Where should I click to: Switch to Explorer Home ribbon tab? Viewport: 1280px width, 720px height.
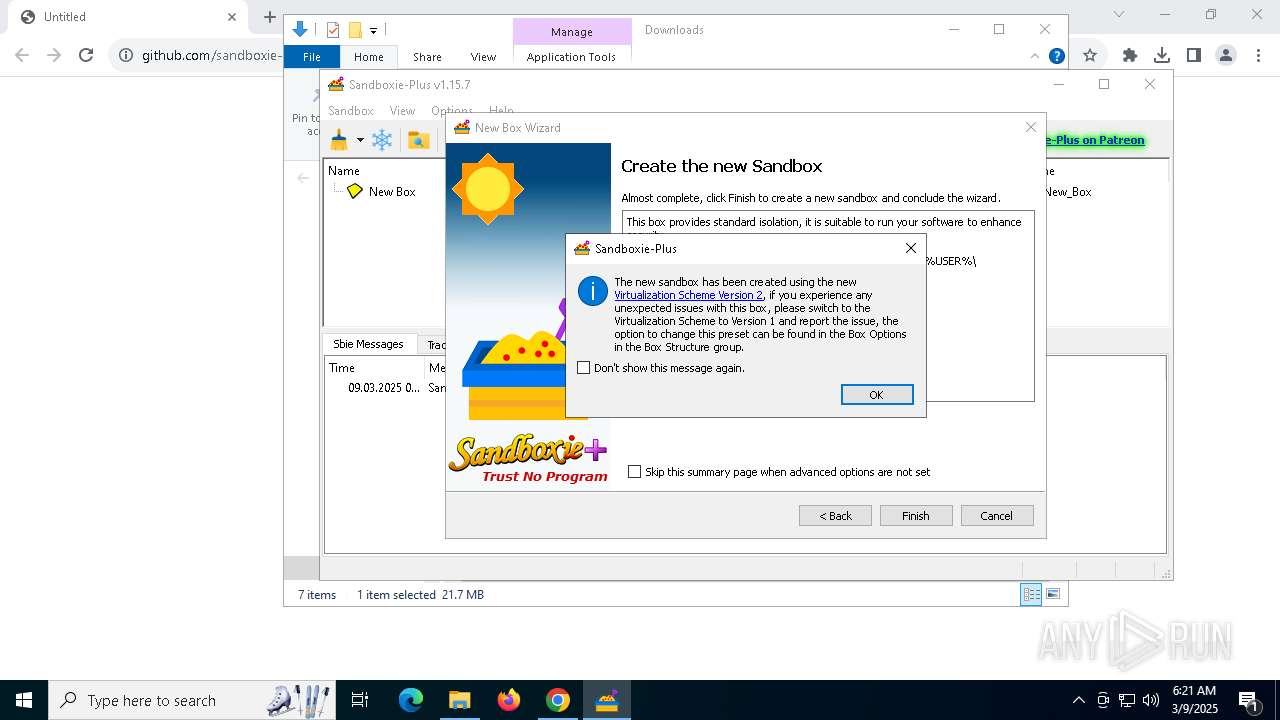[x=368, y=57]
